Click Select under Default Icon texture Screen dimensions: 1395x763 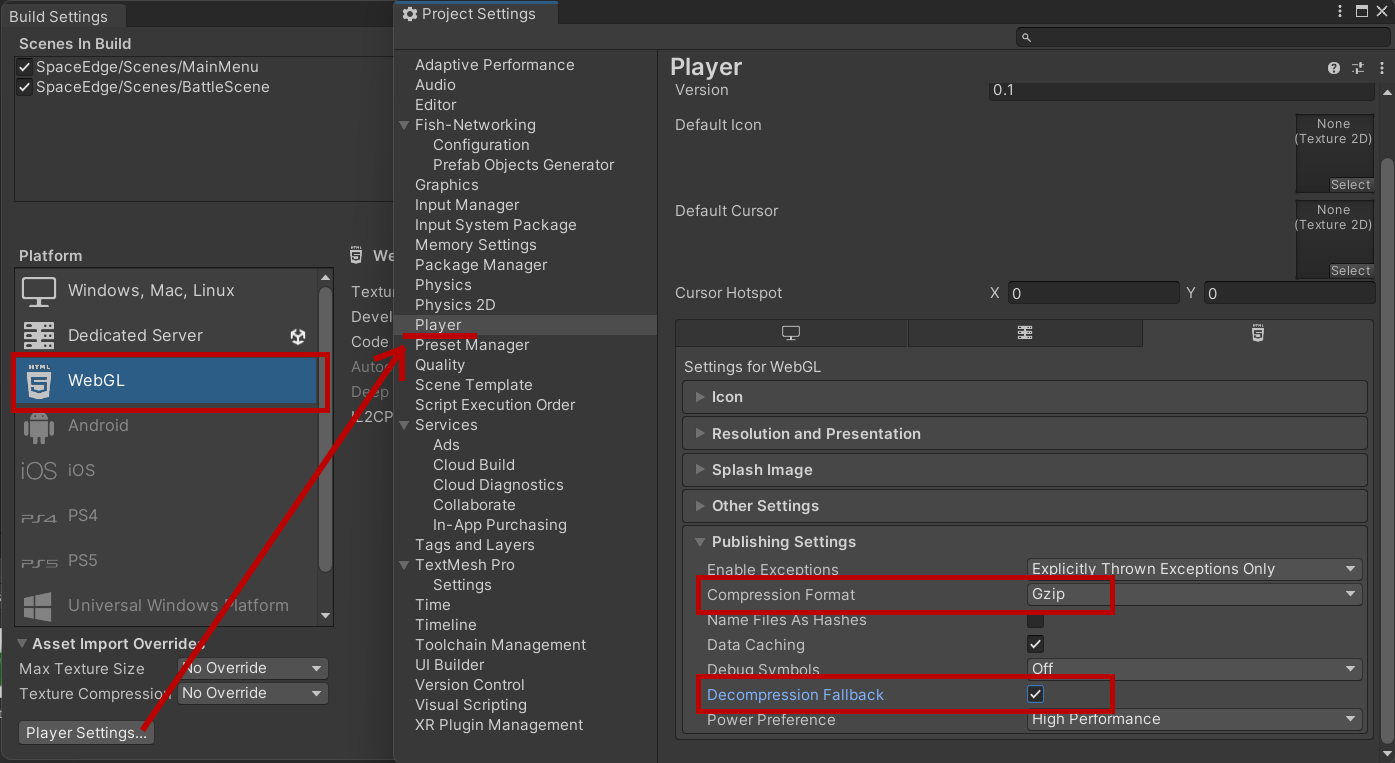click(x=1349, y=185)
